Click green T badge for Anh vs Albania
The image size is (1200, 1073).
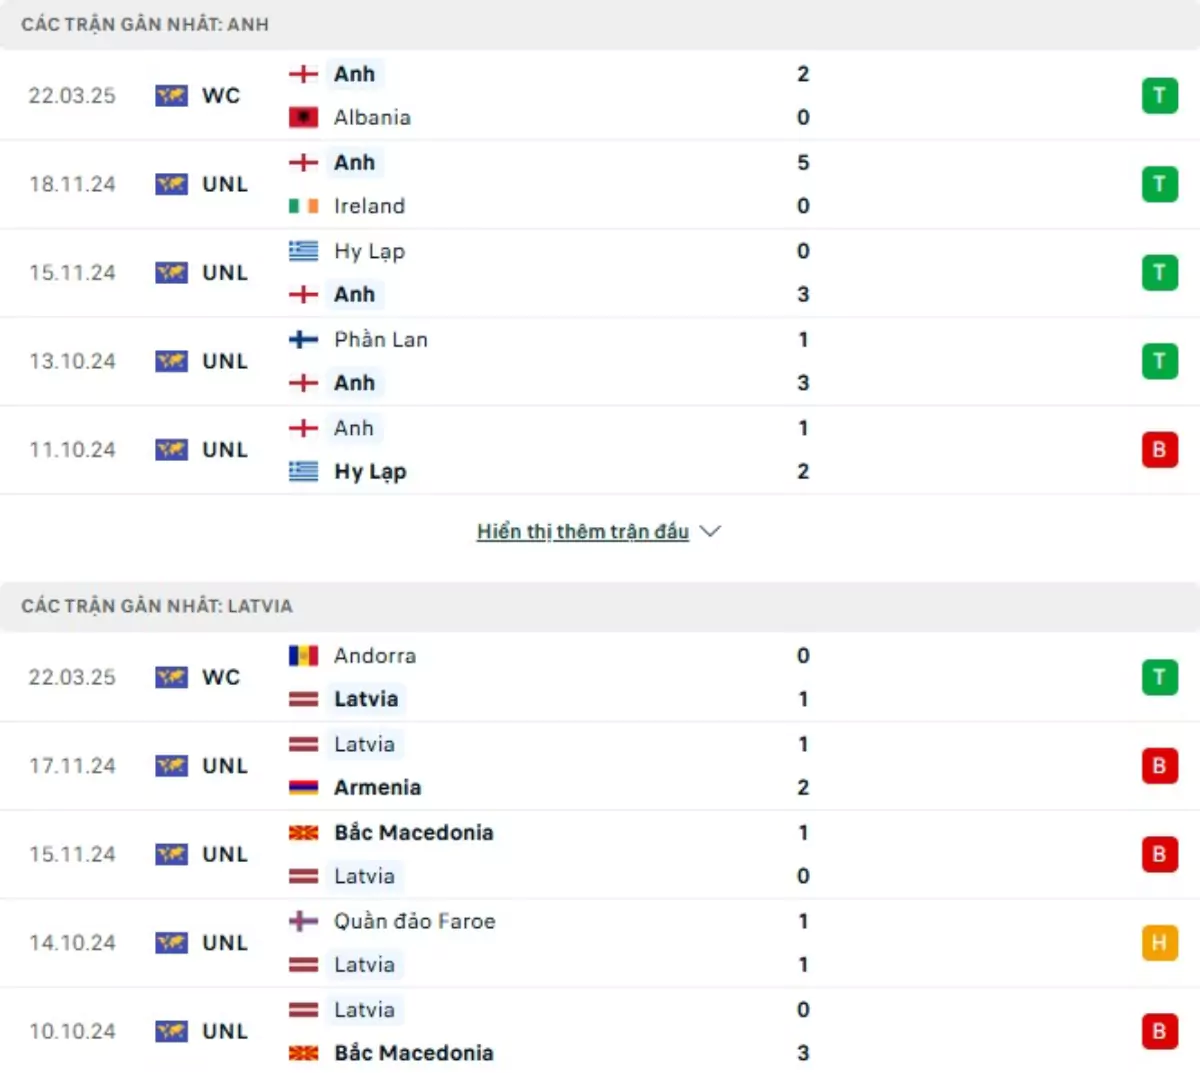click(x=1159, y=96)
